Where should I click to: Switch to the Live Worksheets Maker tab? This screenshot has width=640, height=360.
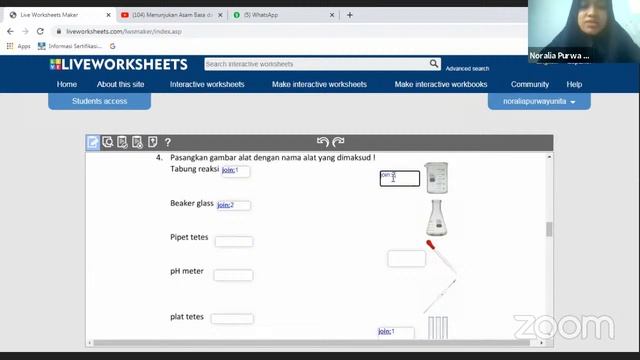[60, 15]
